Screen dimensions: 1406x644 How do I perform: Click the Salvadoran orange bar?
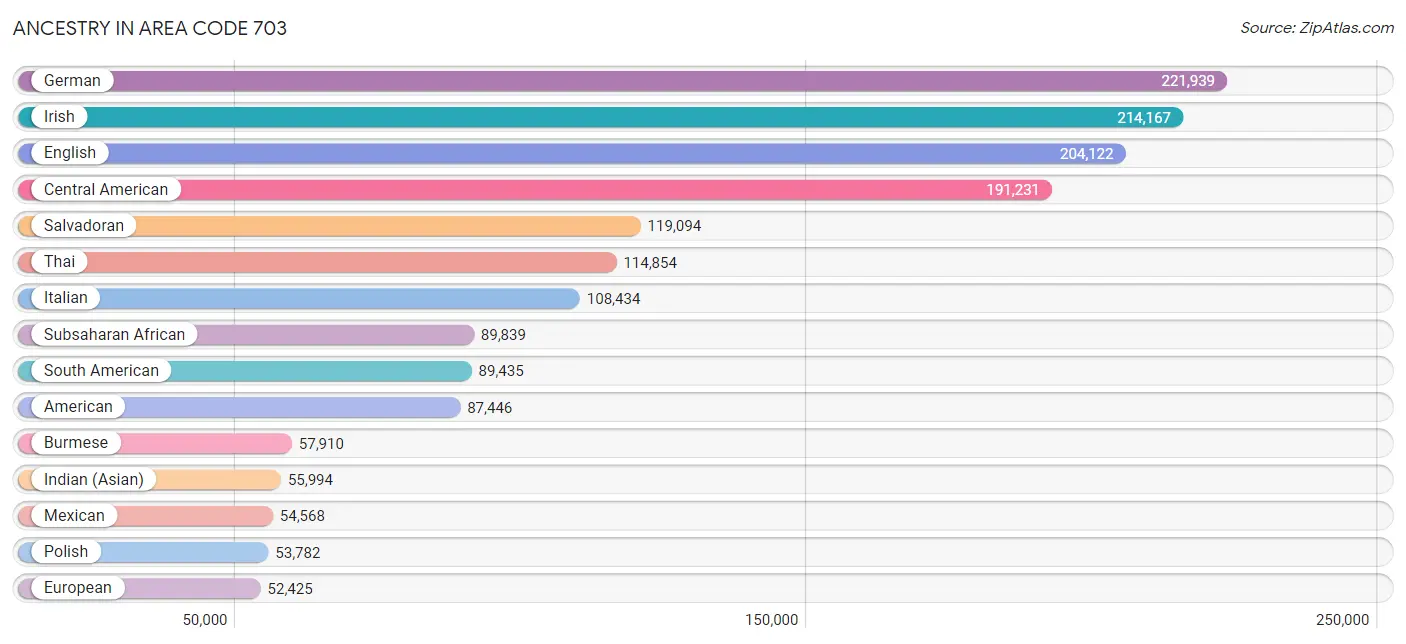tap(329, 226)
